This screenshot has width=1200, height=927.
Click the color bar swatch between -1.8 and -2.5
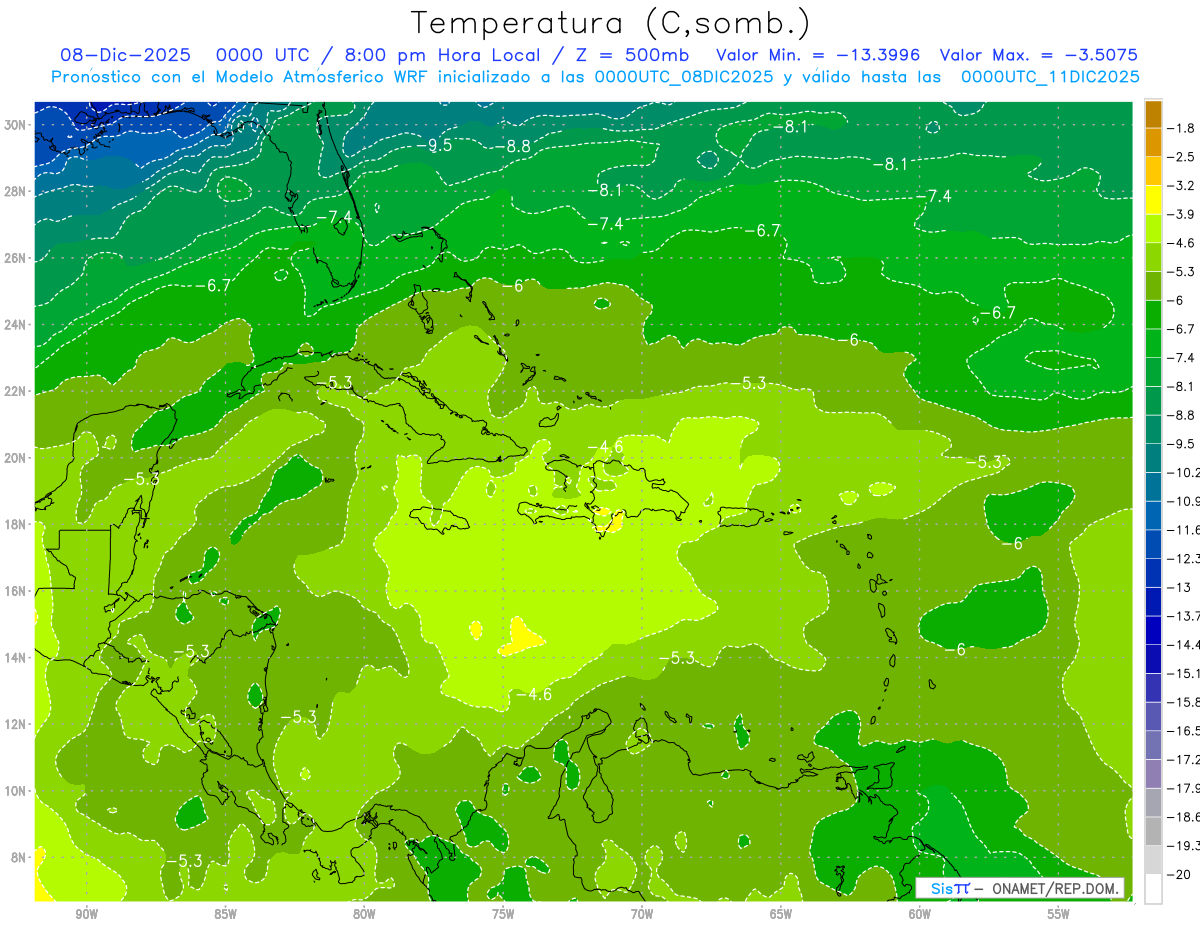(1153, 142)
